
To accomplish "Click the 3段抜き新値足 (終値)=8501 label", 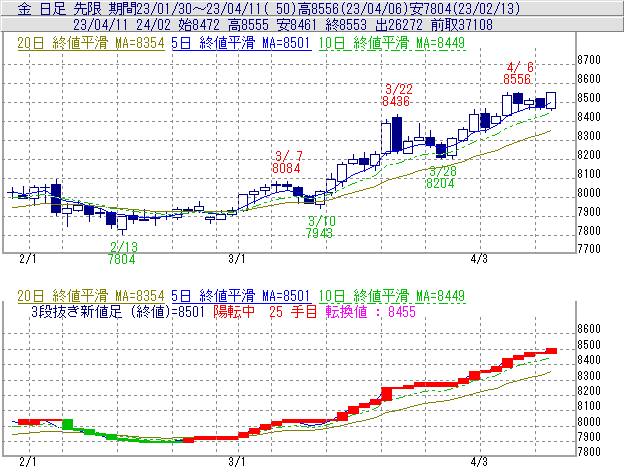I will click(x=118, y=311).
